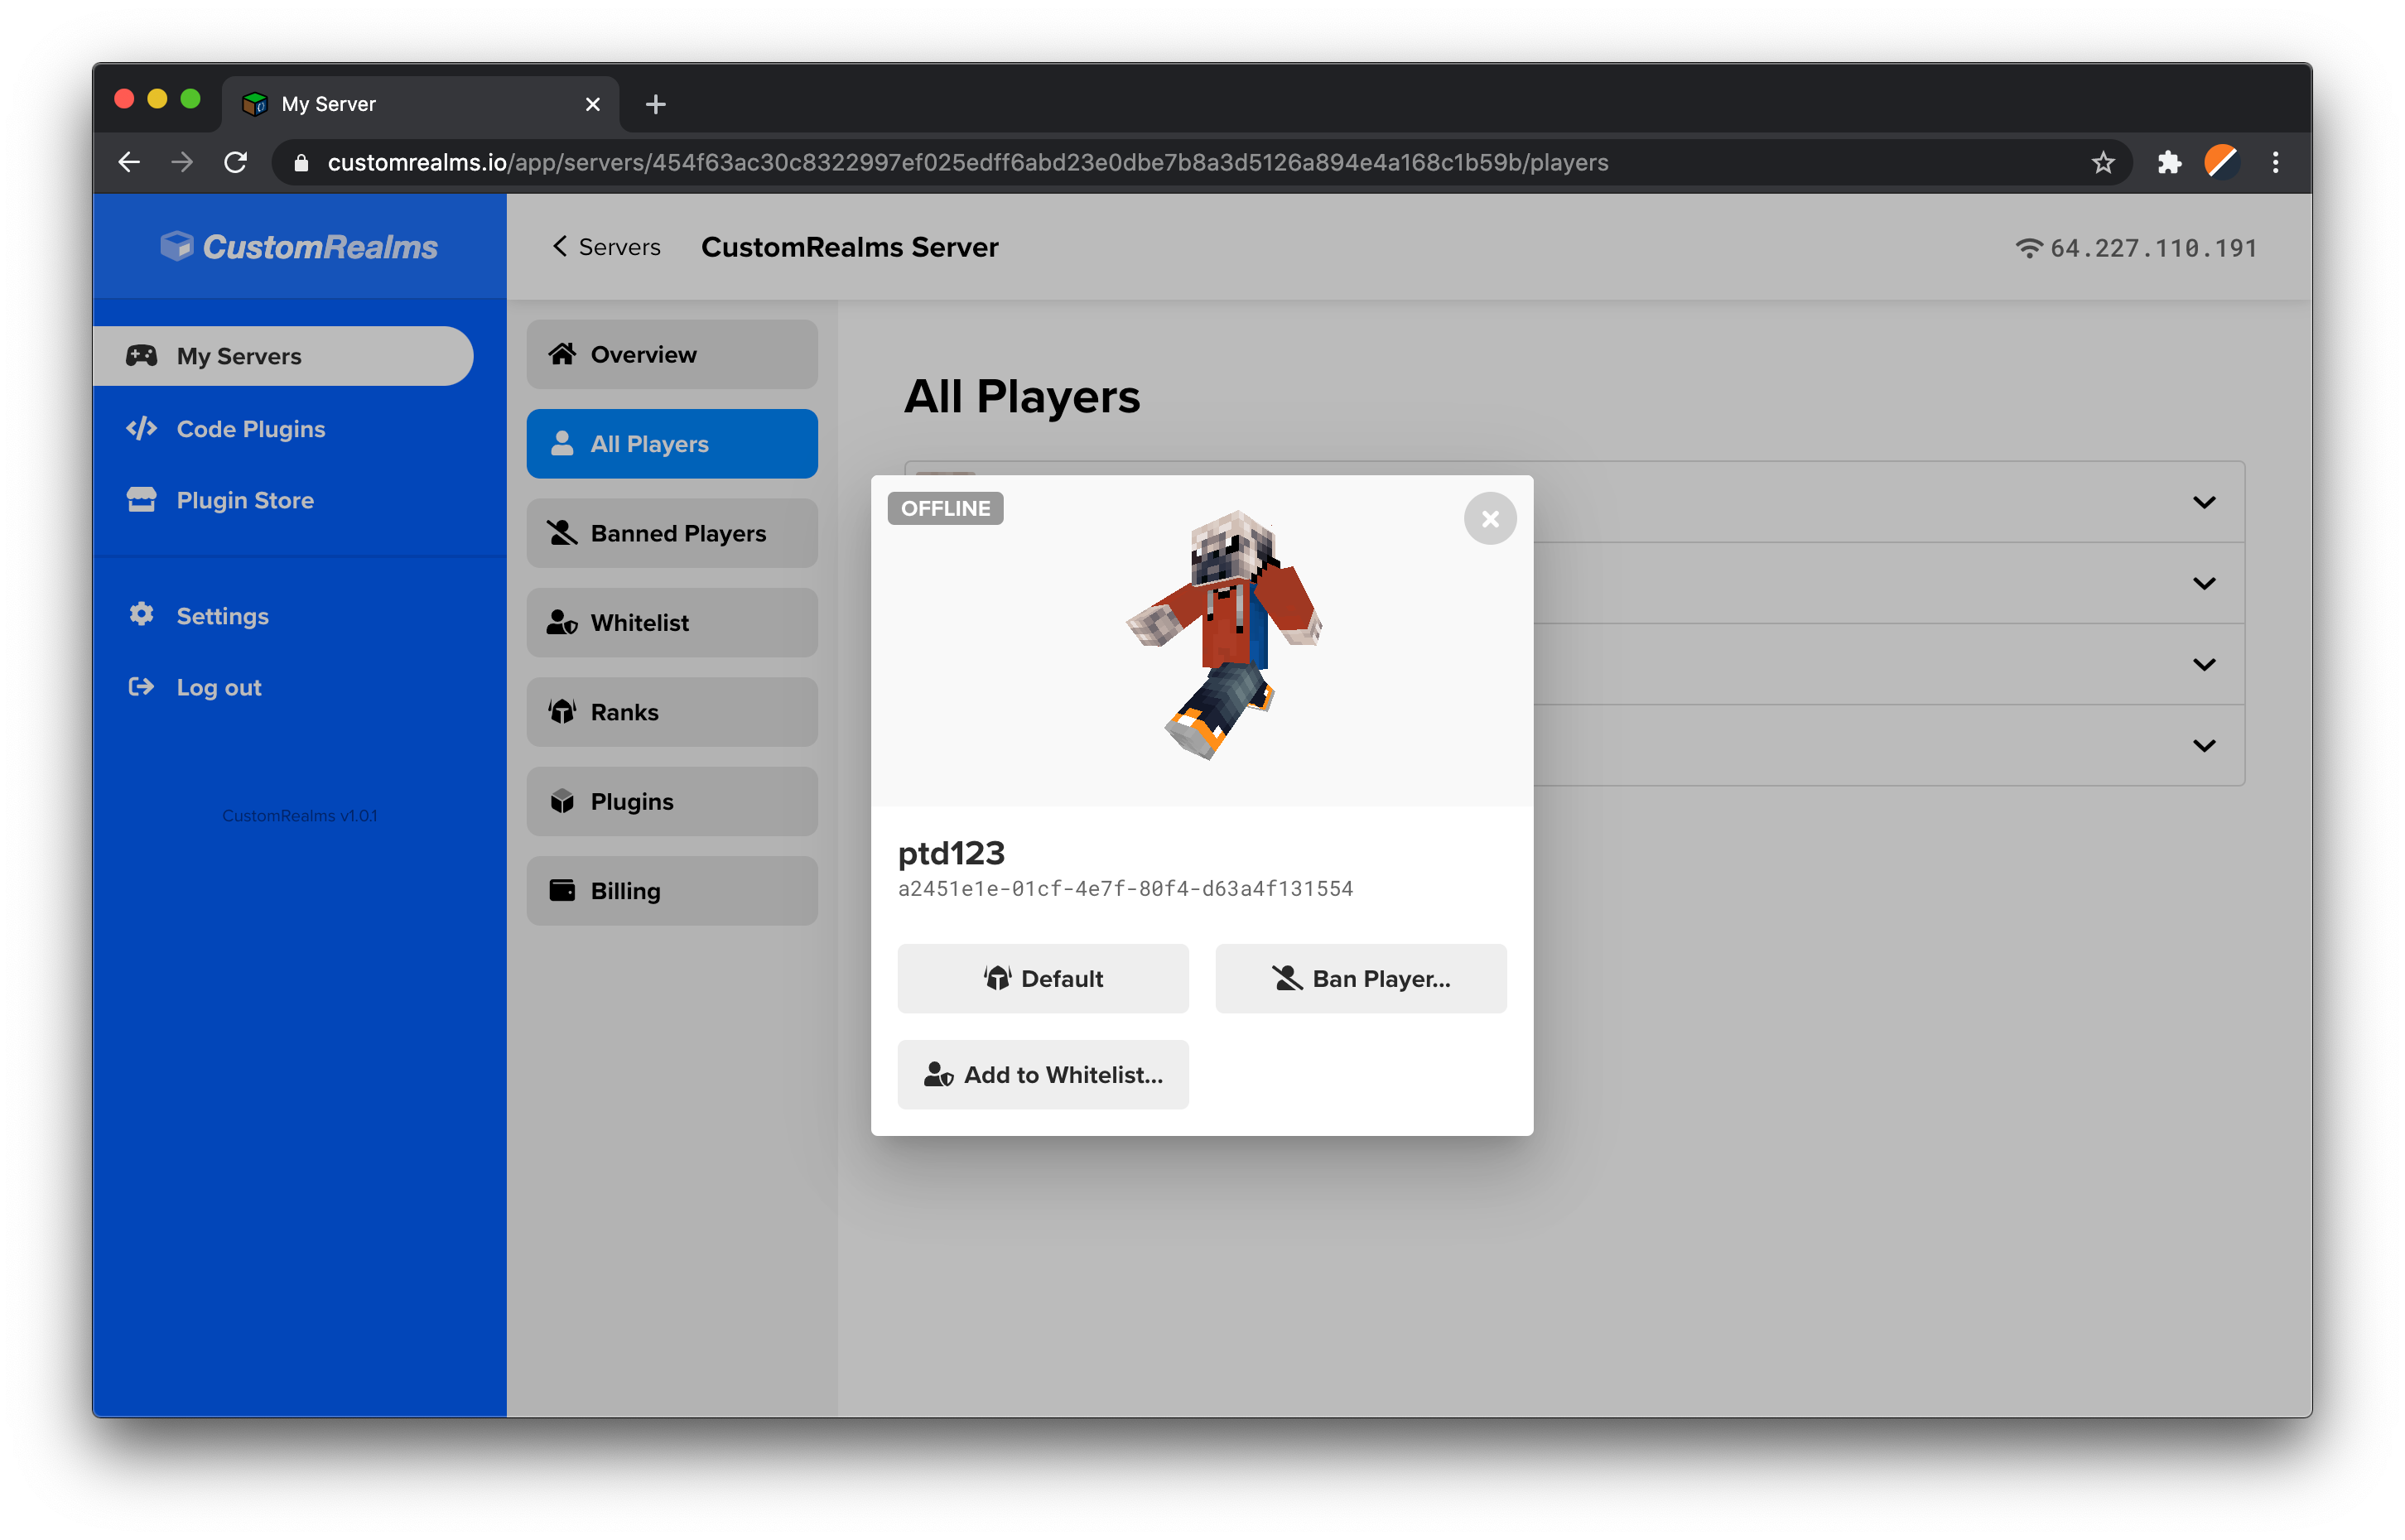Click the My Servers gamepad icon
This screenshot has width=2405, height=1540.
tap(141, 355)
